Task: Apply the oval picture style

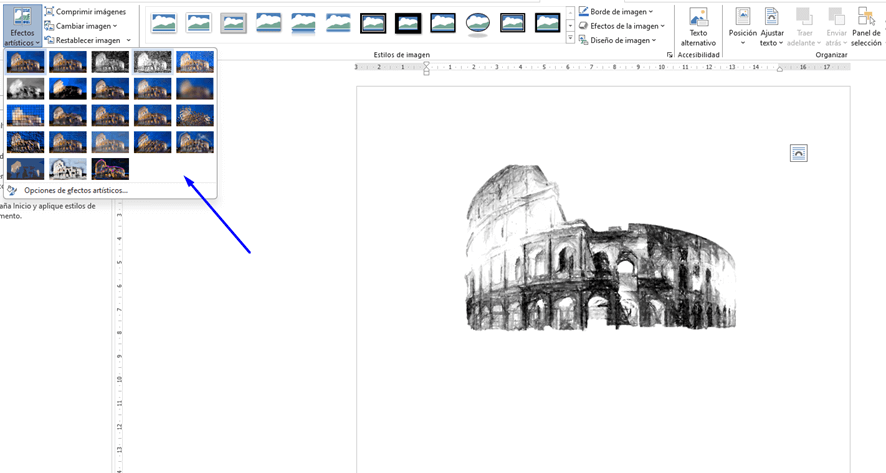Action: pos(478,22)
